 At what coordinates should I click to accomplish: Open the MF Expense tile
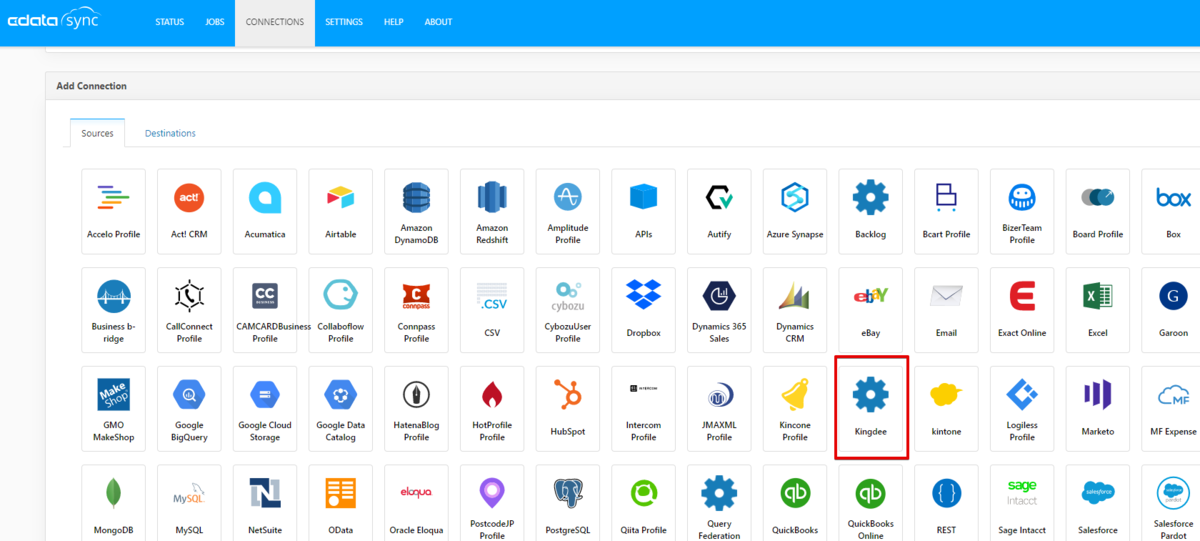[1173, 409]
